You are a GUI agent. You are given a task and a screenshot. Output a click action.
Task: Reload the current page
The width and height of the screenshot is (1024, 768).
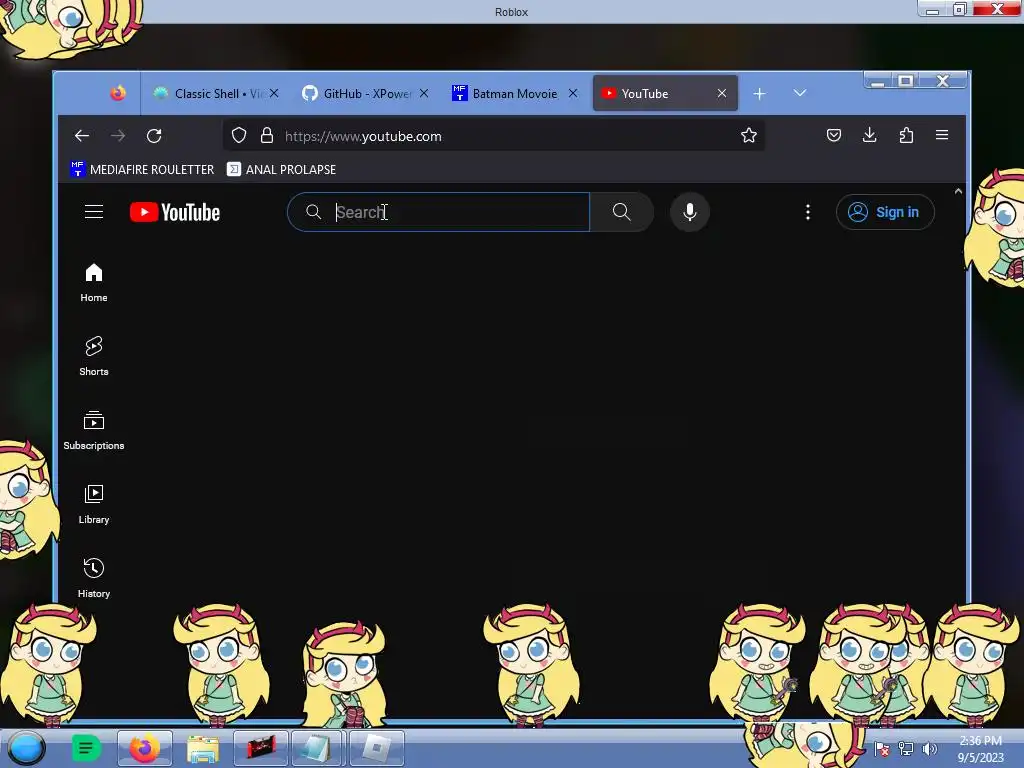coord(154,136)
